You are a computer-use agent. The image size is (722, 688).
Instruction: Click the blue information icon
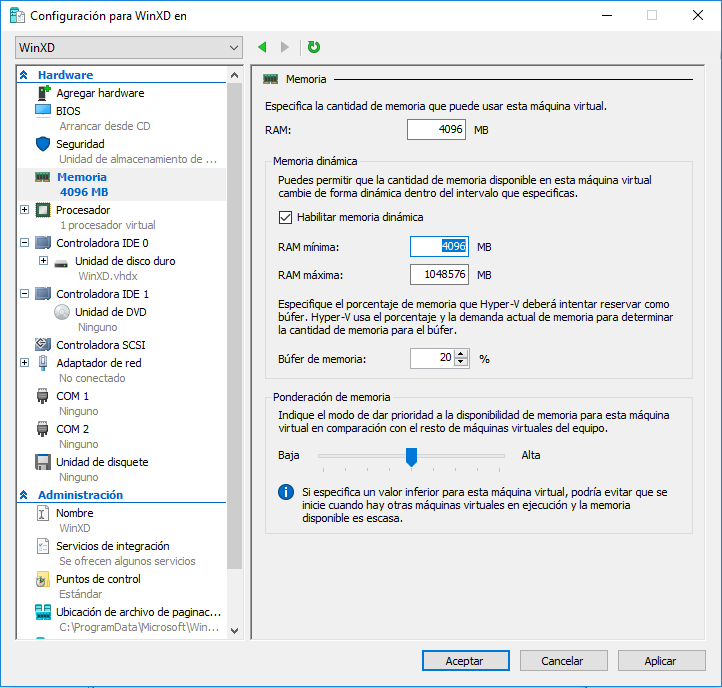tap(285, 492)
